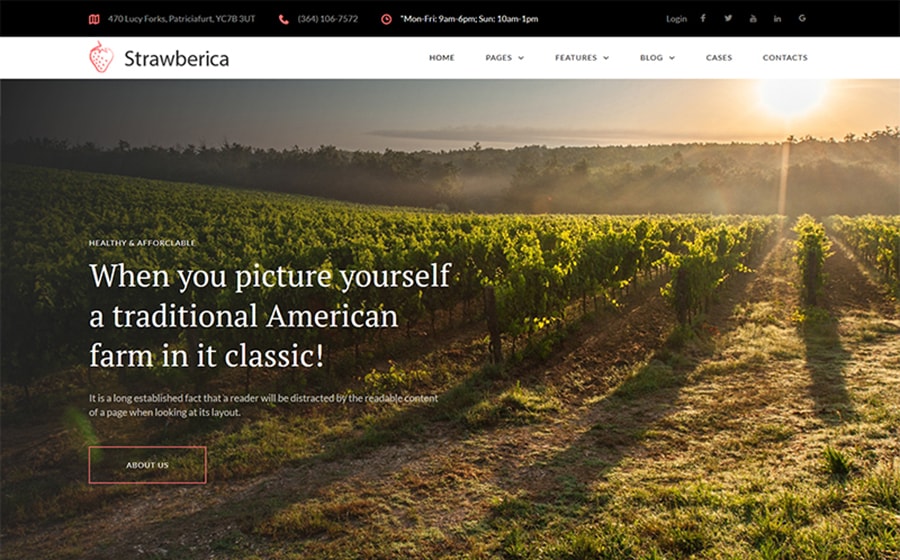Expand the Pages dropdown menu
Image resolution: width=900 pixels, height=560 pixels.
(x=505, y=57)
